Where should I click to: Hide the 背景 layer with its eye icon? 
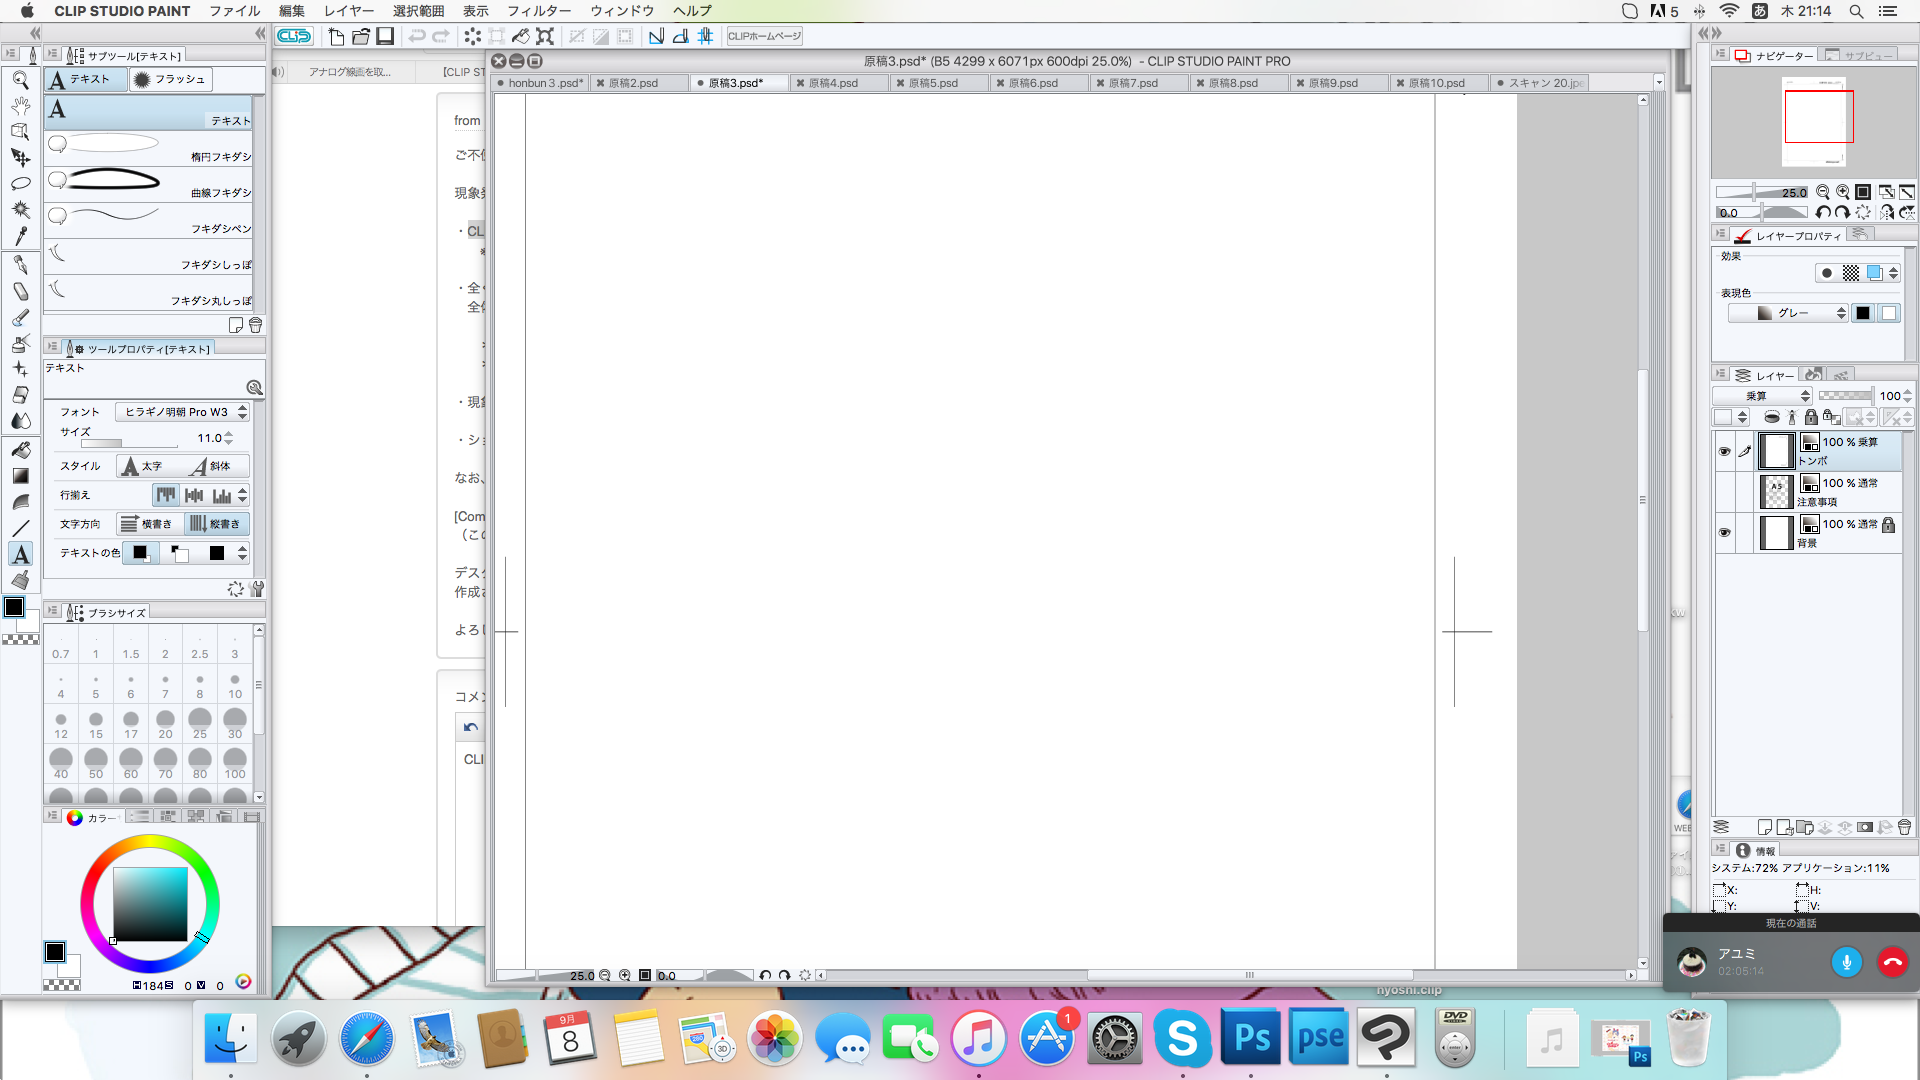pyautogui.click(x=1724, y=532)
